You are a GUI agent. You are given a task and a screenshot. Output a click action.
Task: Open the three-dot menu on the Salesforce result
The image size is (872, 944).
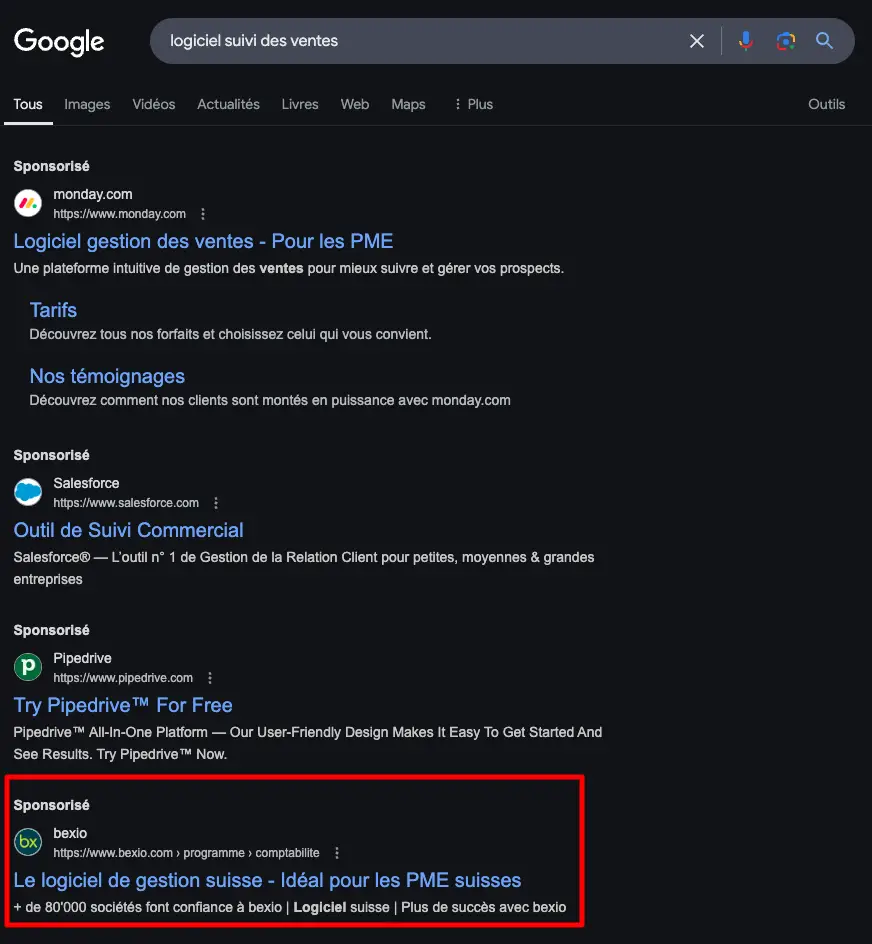coord(216,502)
